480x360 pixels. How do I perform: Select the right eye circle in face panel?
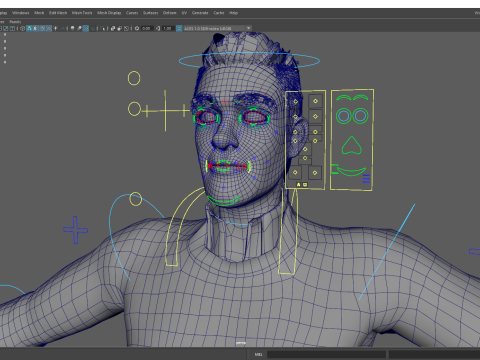pyautogui.click(x=360, y=116)
